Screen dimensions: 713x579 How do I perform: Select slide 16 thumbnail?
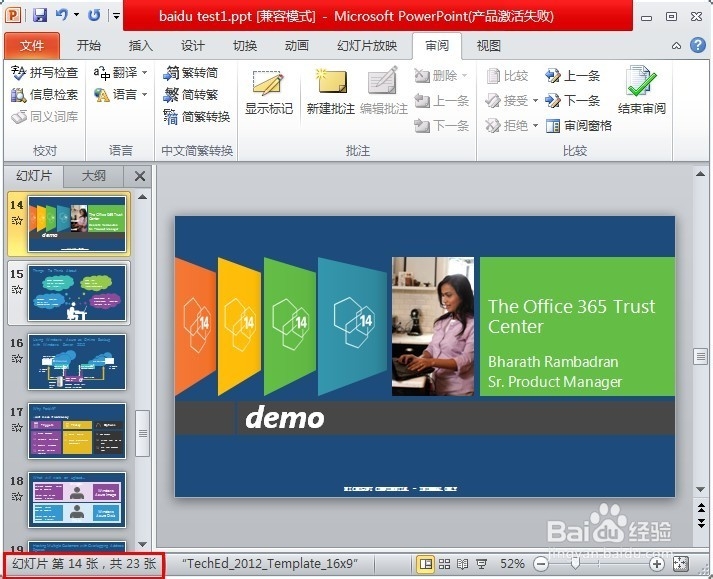[77, 362]
